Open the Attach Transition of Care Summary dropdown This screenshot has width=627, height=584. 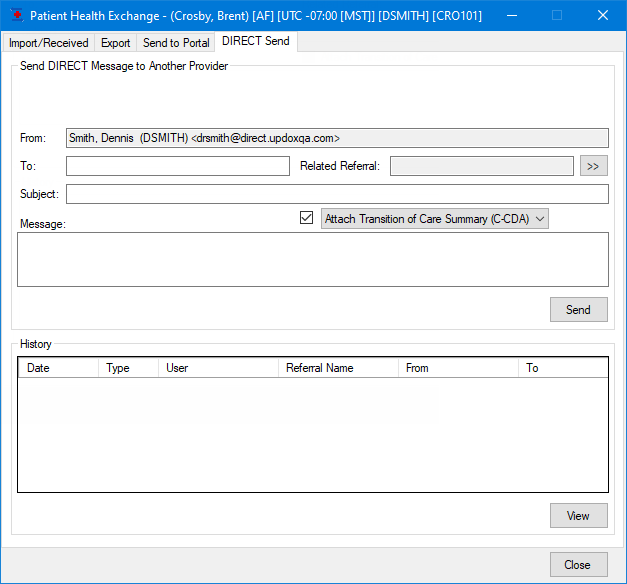coord(435,219)
